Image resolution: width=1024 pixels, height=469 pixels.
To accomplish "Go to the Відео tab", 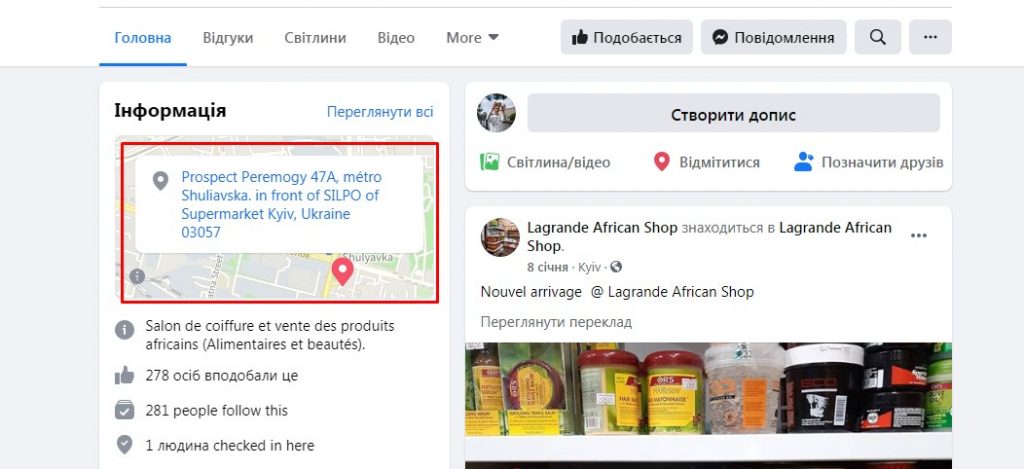I will (396, 38).
